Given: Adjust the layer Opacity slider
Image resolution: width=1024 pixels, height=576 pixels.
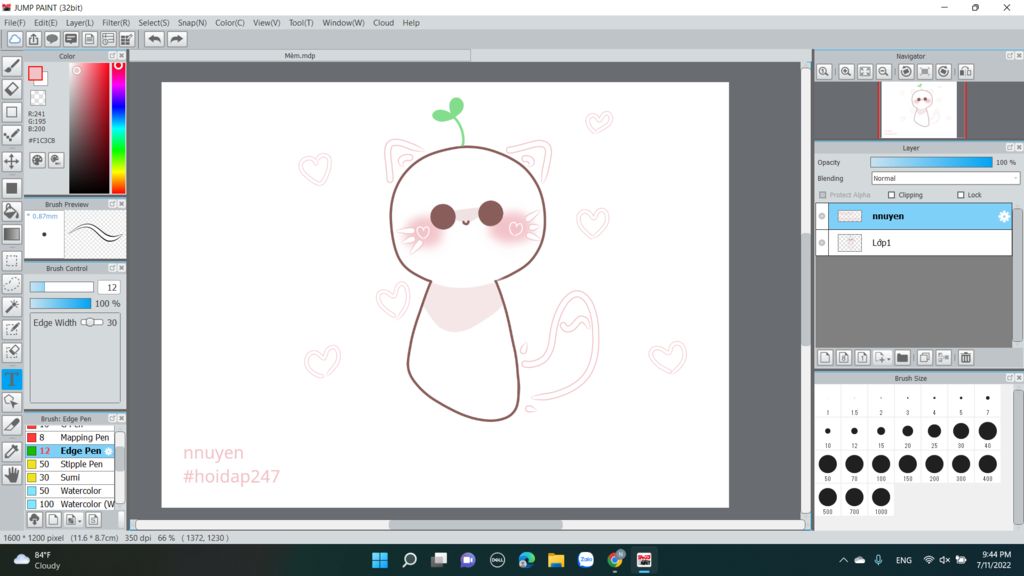Looking at the screenshot, I should (x=931, y=163).
